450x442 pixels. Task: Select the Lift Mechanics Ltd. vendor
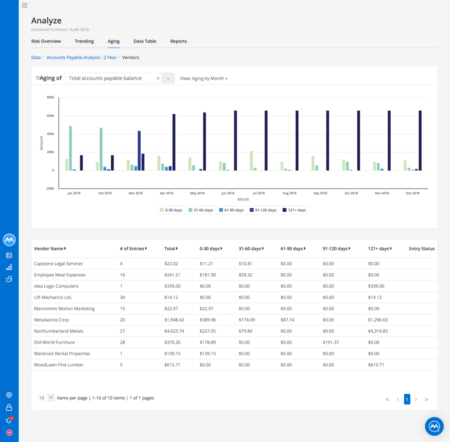[53, 297]
